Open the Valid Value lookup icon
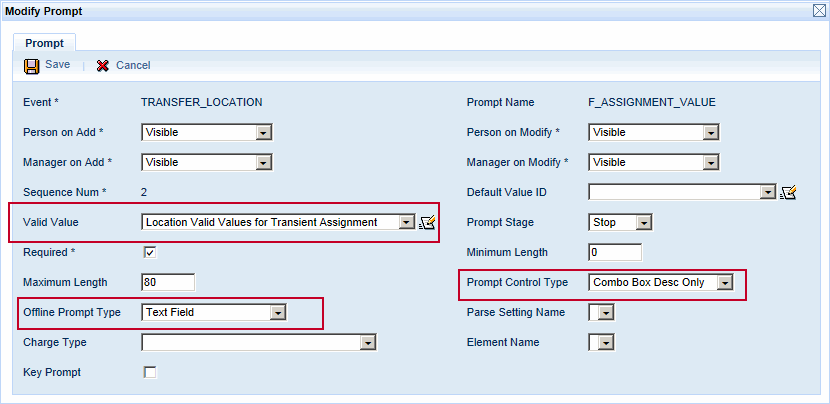Image resolution: width=830 pixels, height=404 pixels. pyautogui.click(x=429, y=223)
